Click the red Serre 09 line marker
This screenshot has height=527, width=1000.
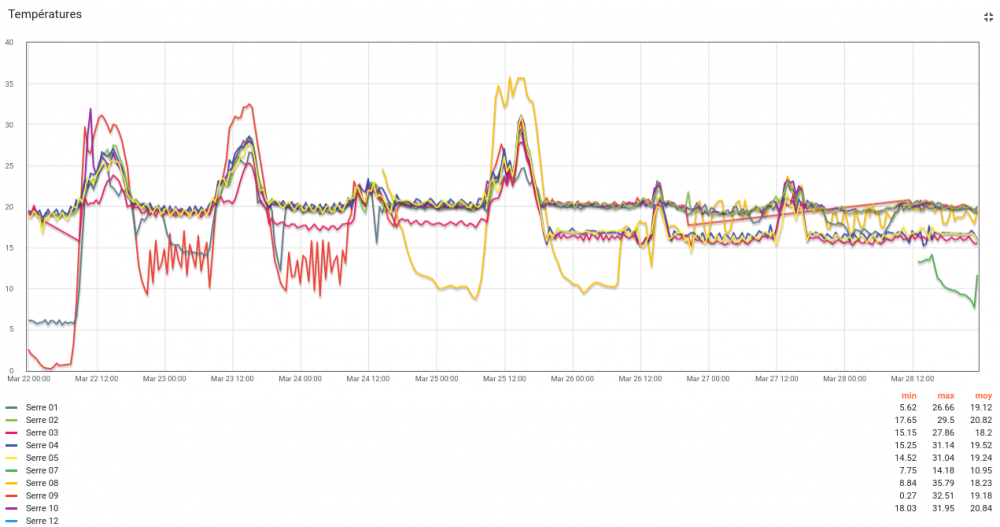(x=12, y=495)
